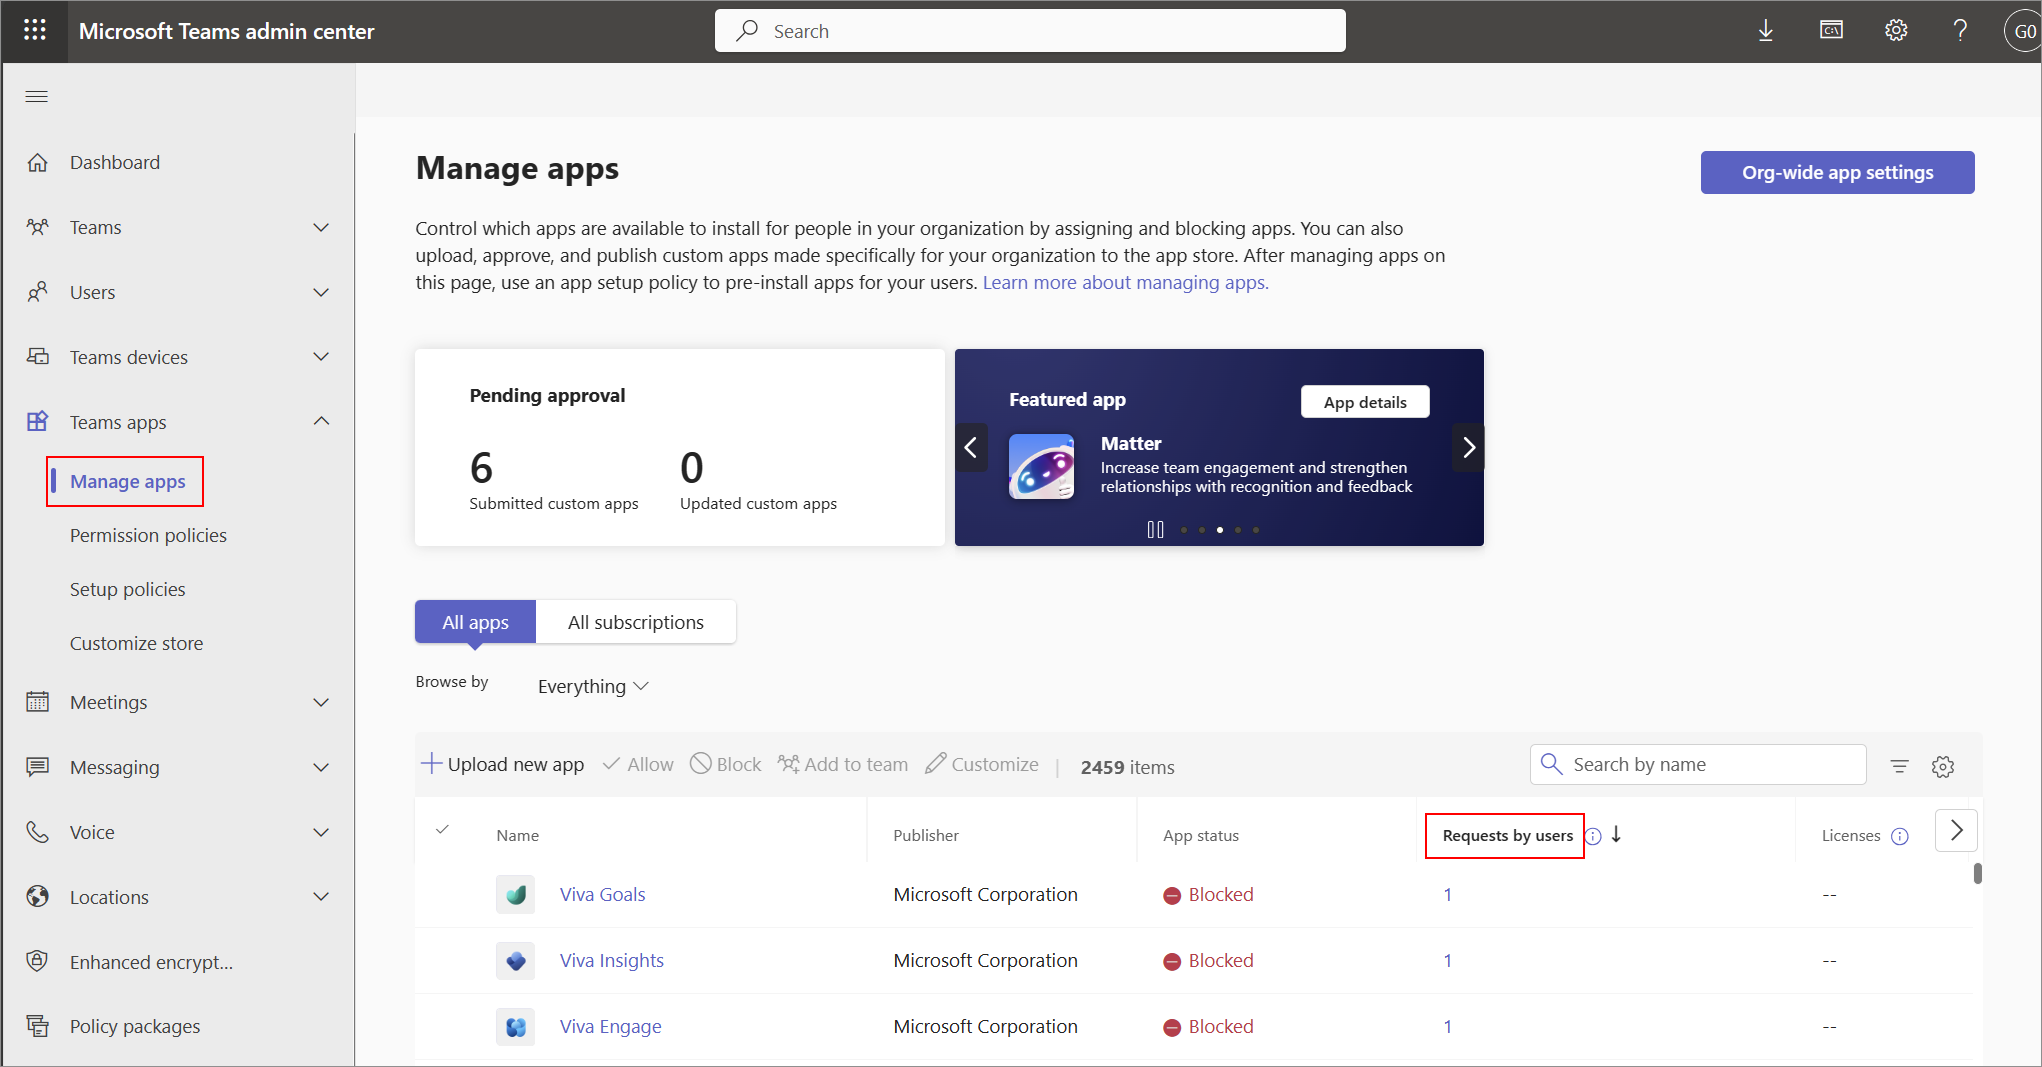Open the help question mark icon
Image resolution: width=2042 pixels, height=1067 pixels.
pyautogui.click(x=1960, y=31)
